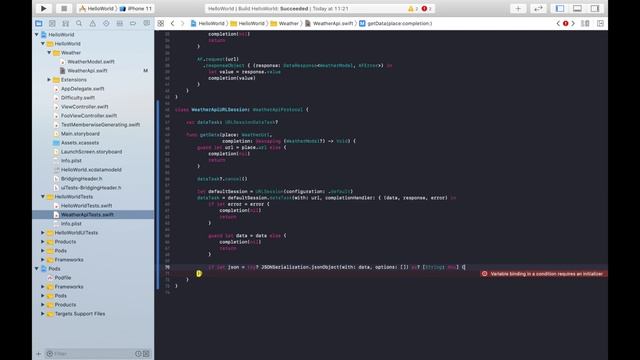The image size is (640, 360).
Task: Expand the Extensions group
Action: (49, 80)
